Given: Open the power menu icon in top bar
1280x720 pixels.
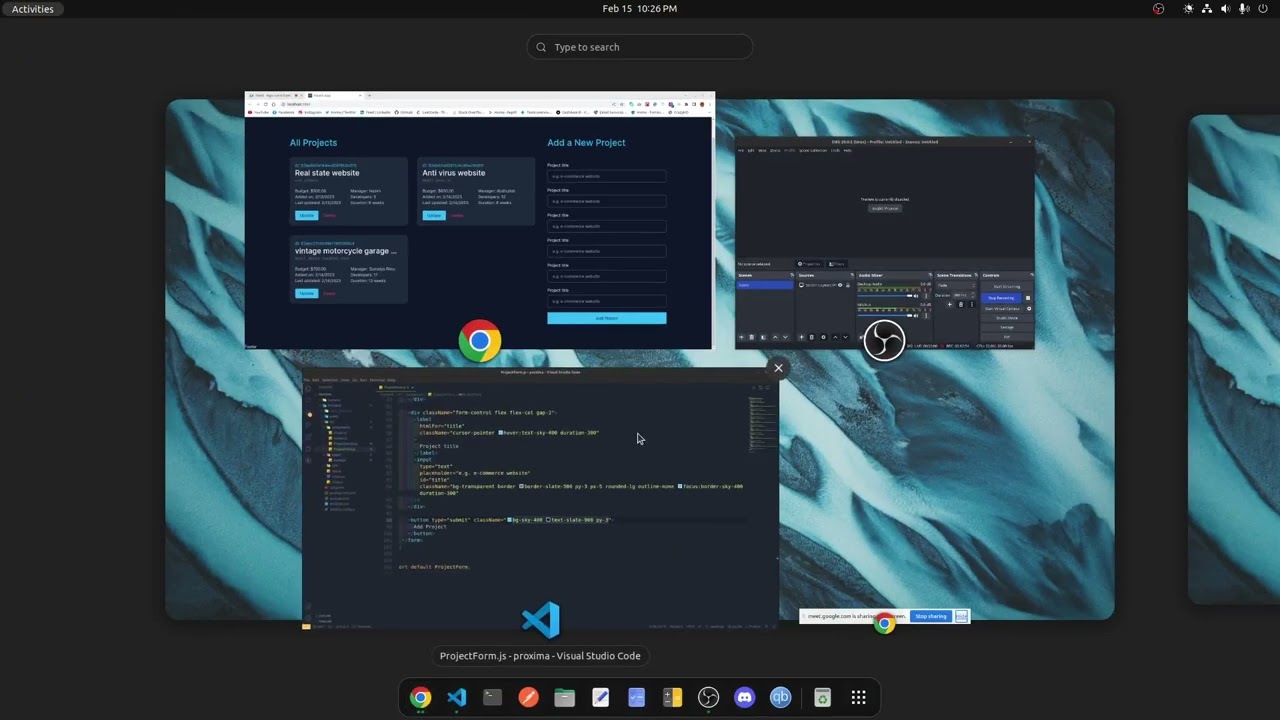Looking at the screenshot, I should click(1262, 9).
